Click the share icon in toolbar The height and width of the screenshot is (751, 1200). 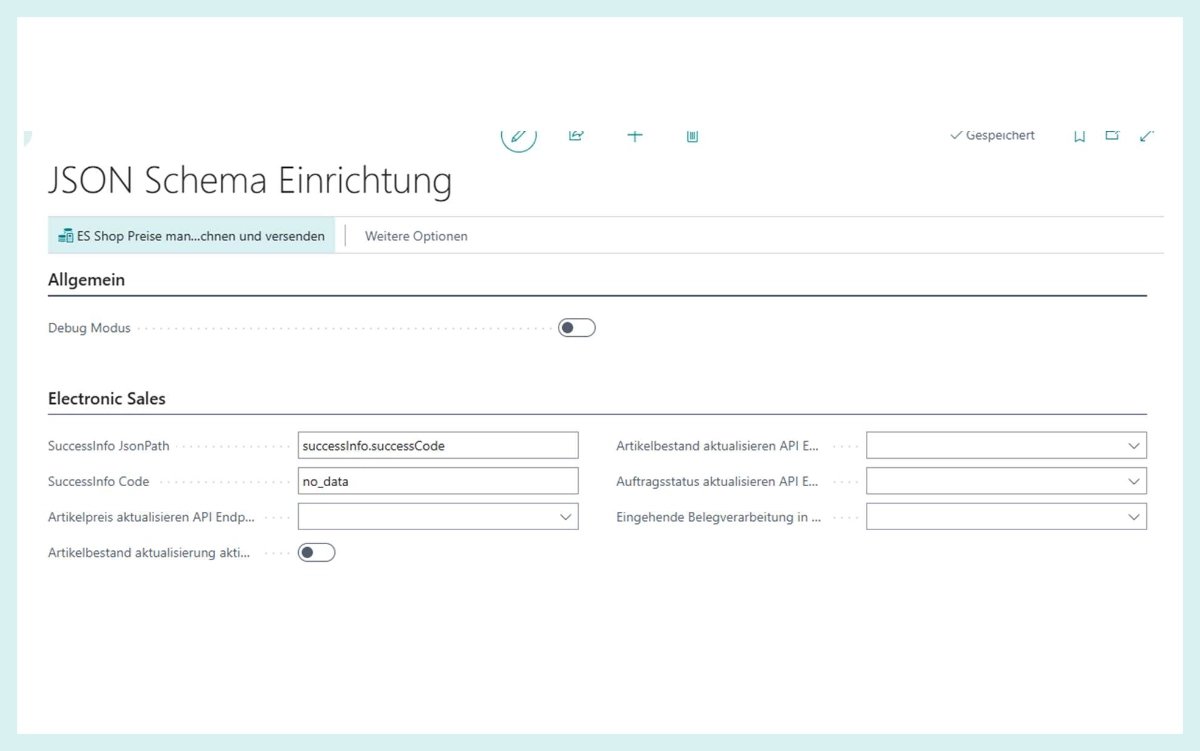point(576,136)
